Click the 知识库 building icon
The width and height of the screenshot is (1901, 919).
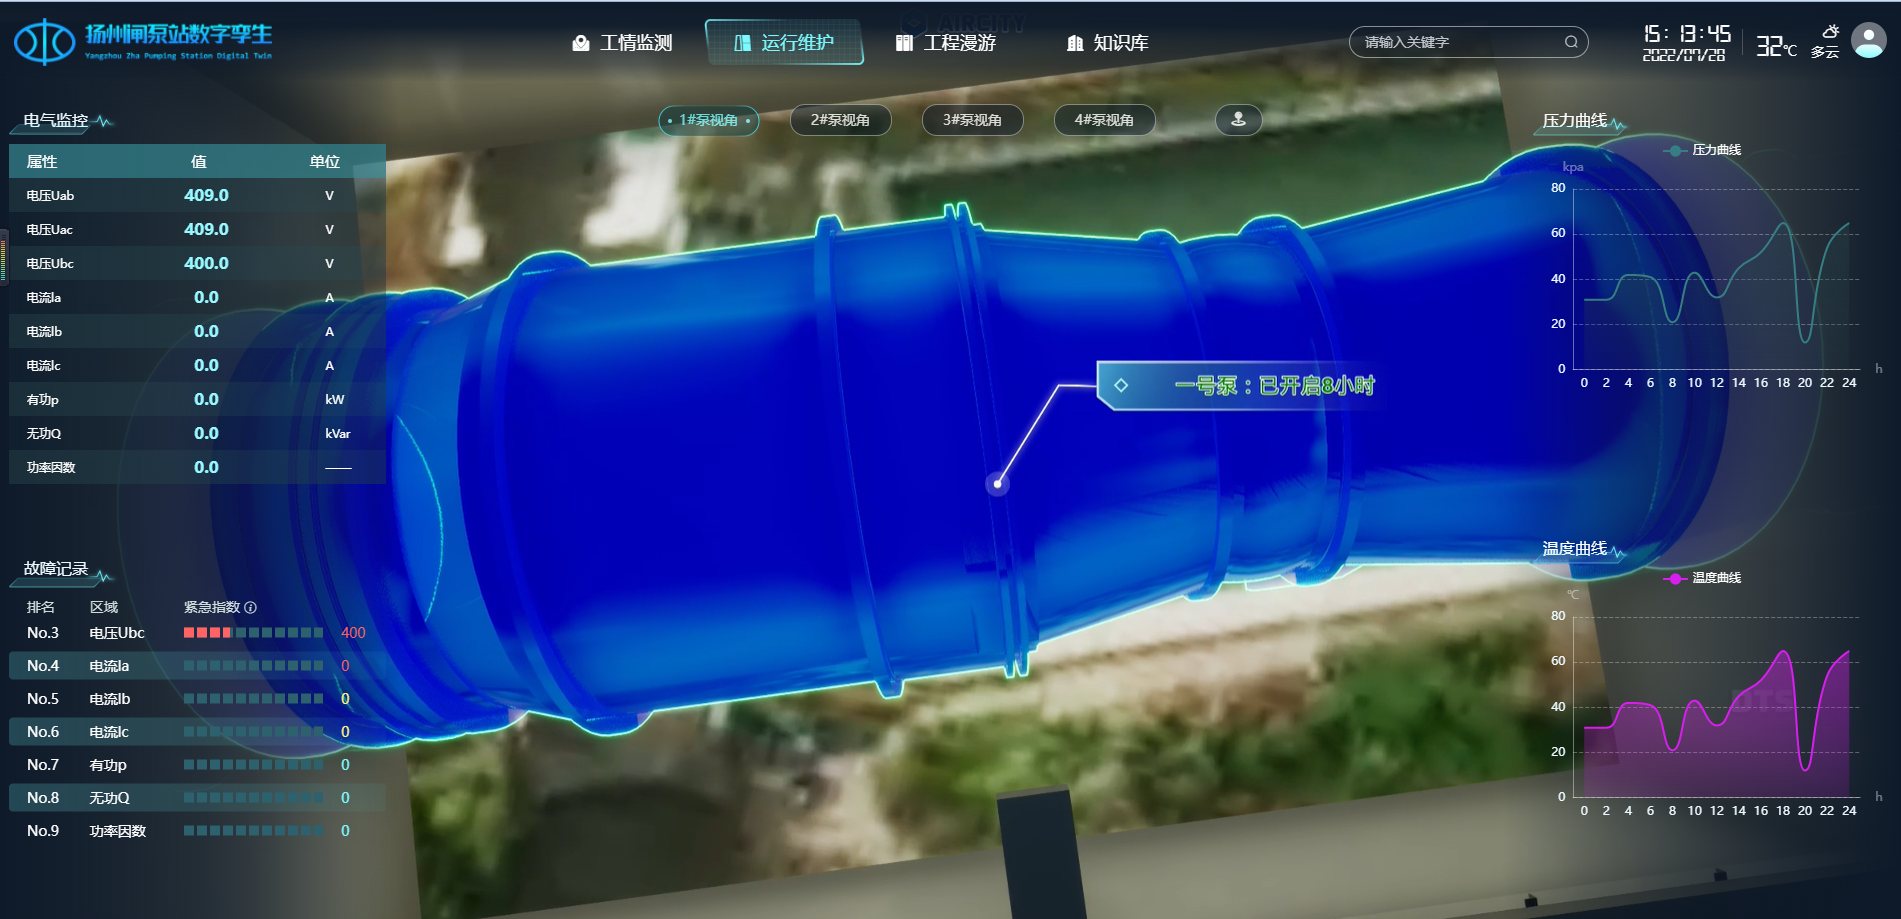point(1075,43)
